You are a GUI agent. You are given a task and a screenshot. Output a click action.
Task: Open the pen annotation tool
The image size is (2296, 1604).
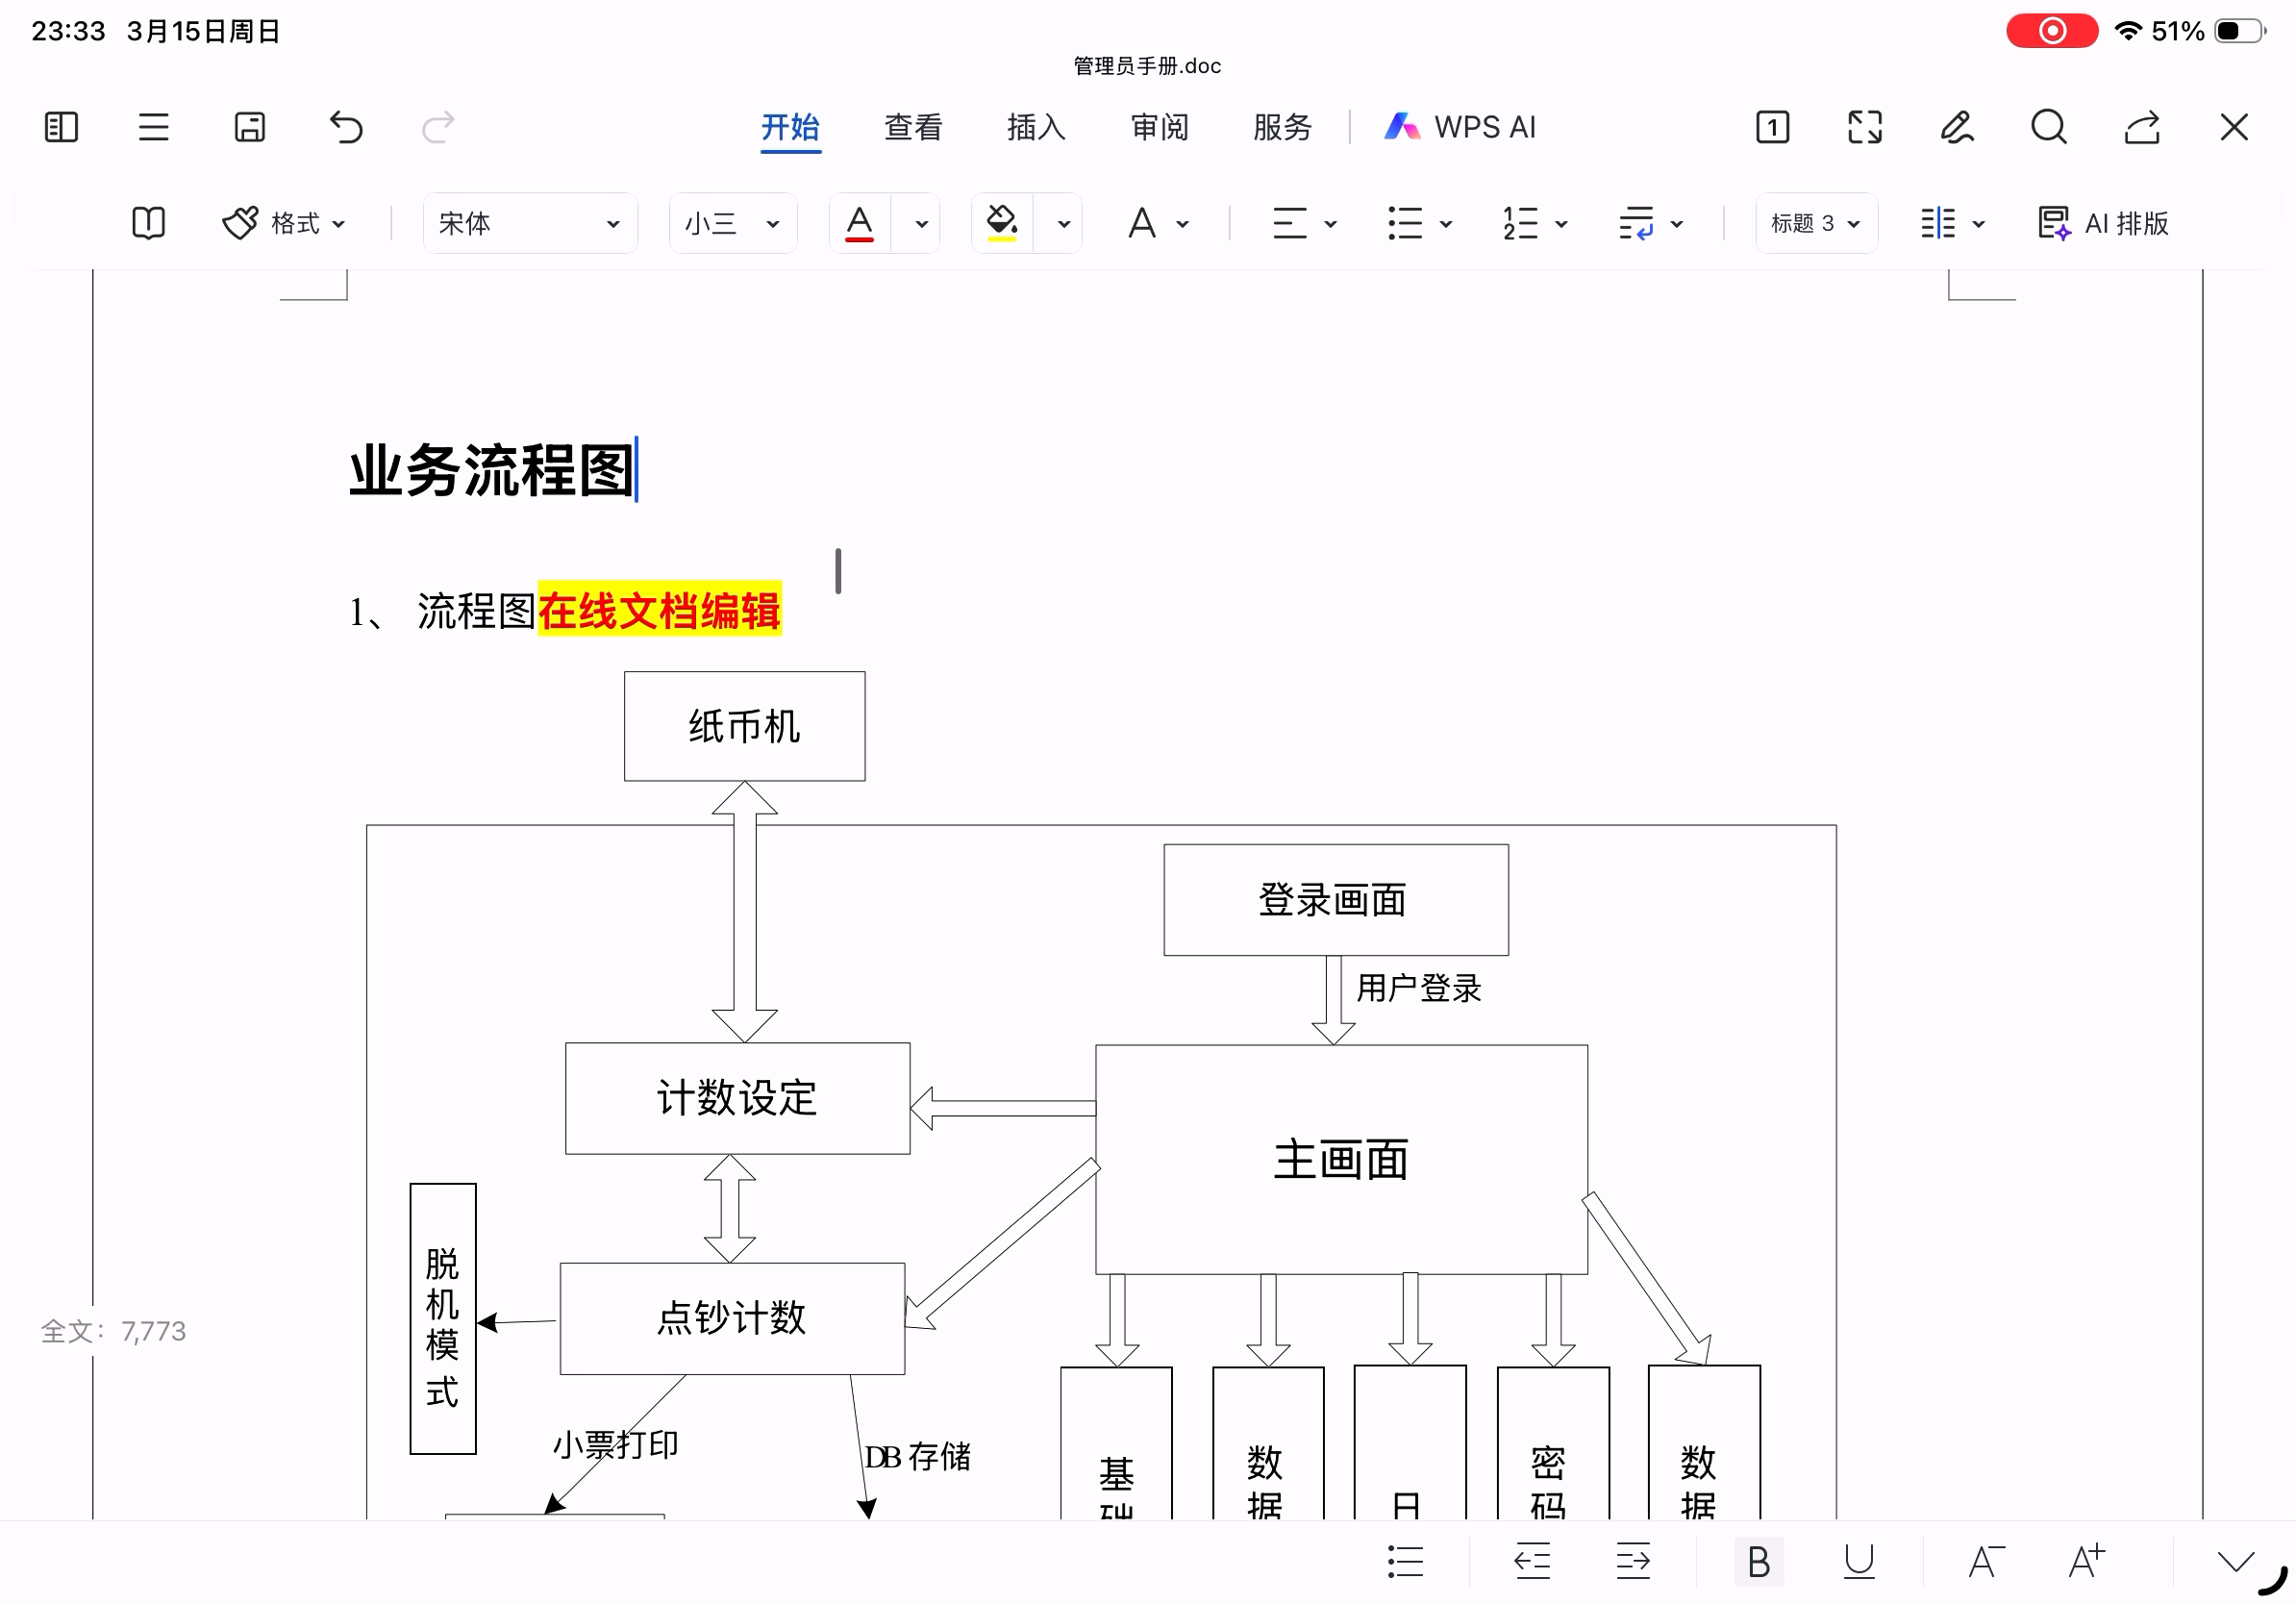1956,127
